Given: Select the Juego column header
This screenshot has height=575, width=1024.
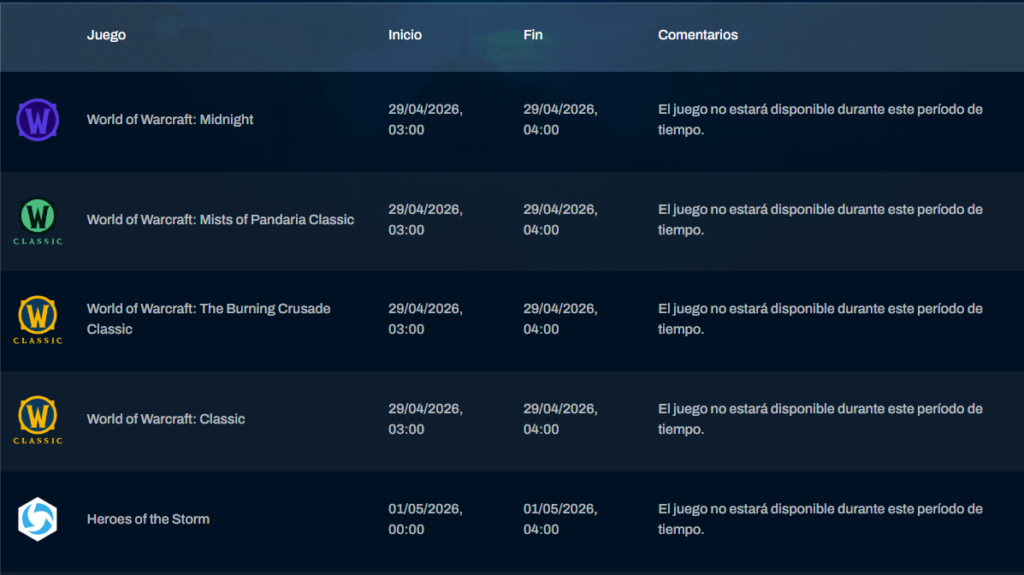Looking at the screenshot, I should 106,35.
